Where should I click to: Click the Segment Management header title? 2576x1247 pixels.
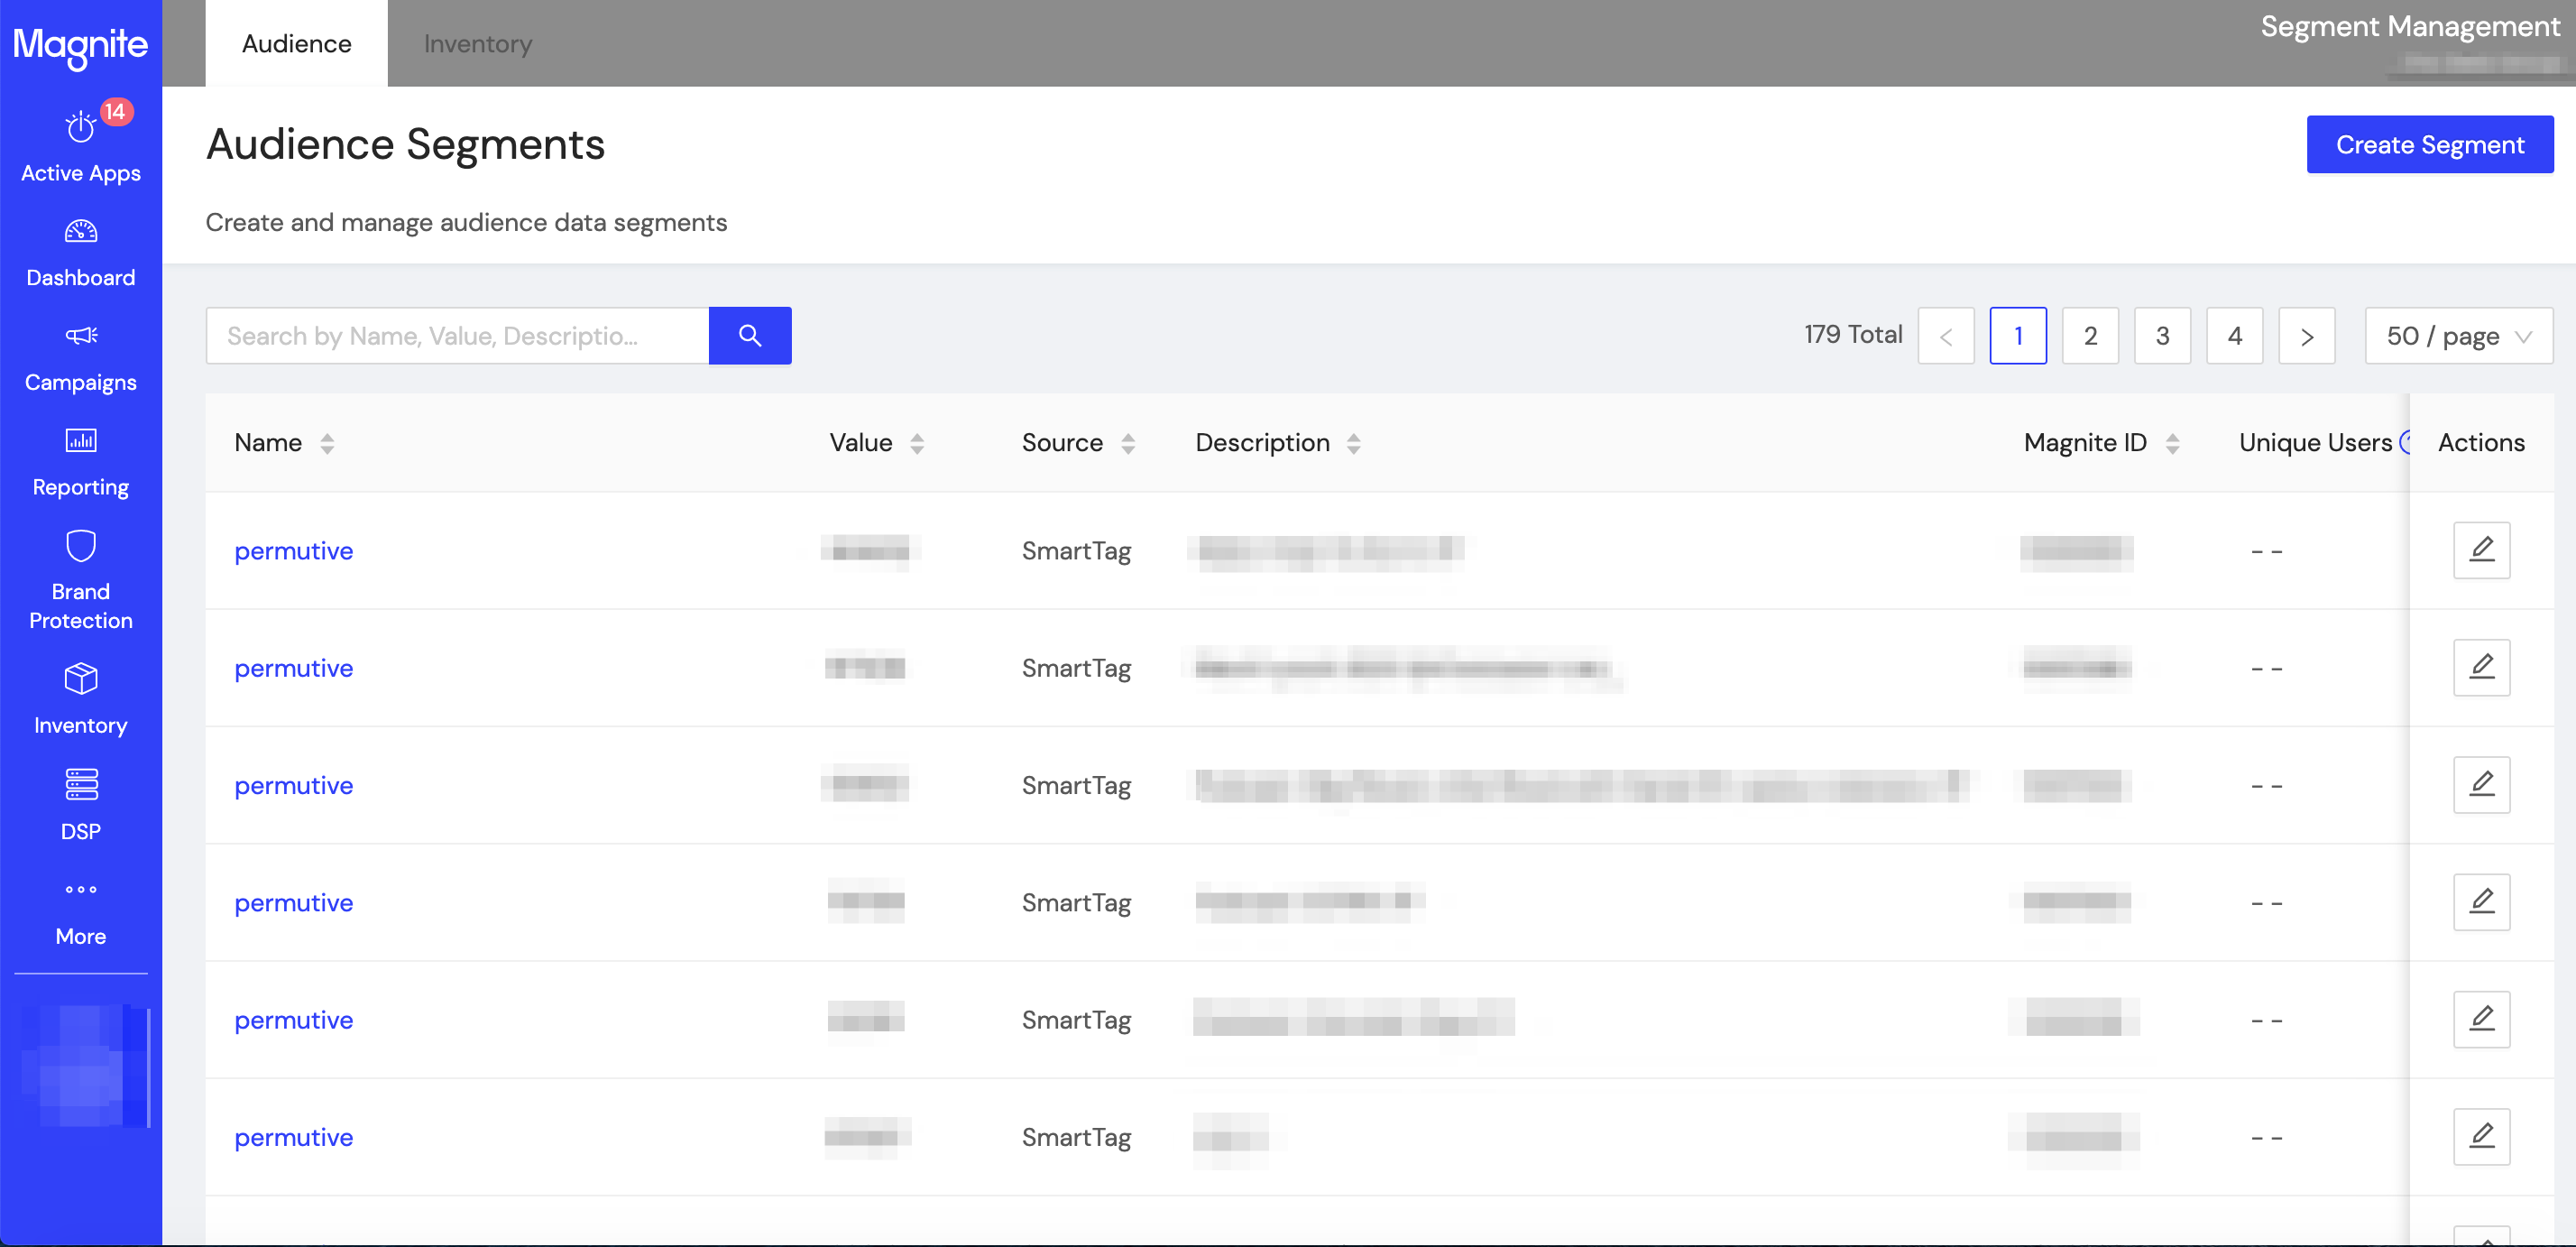2409,27
